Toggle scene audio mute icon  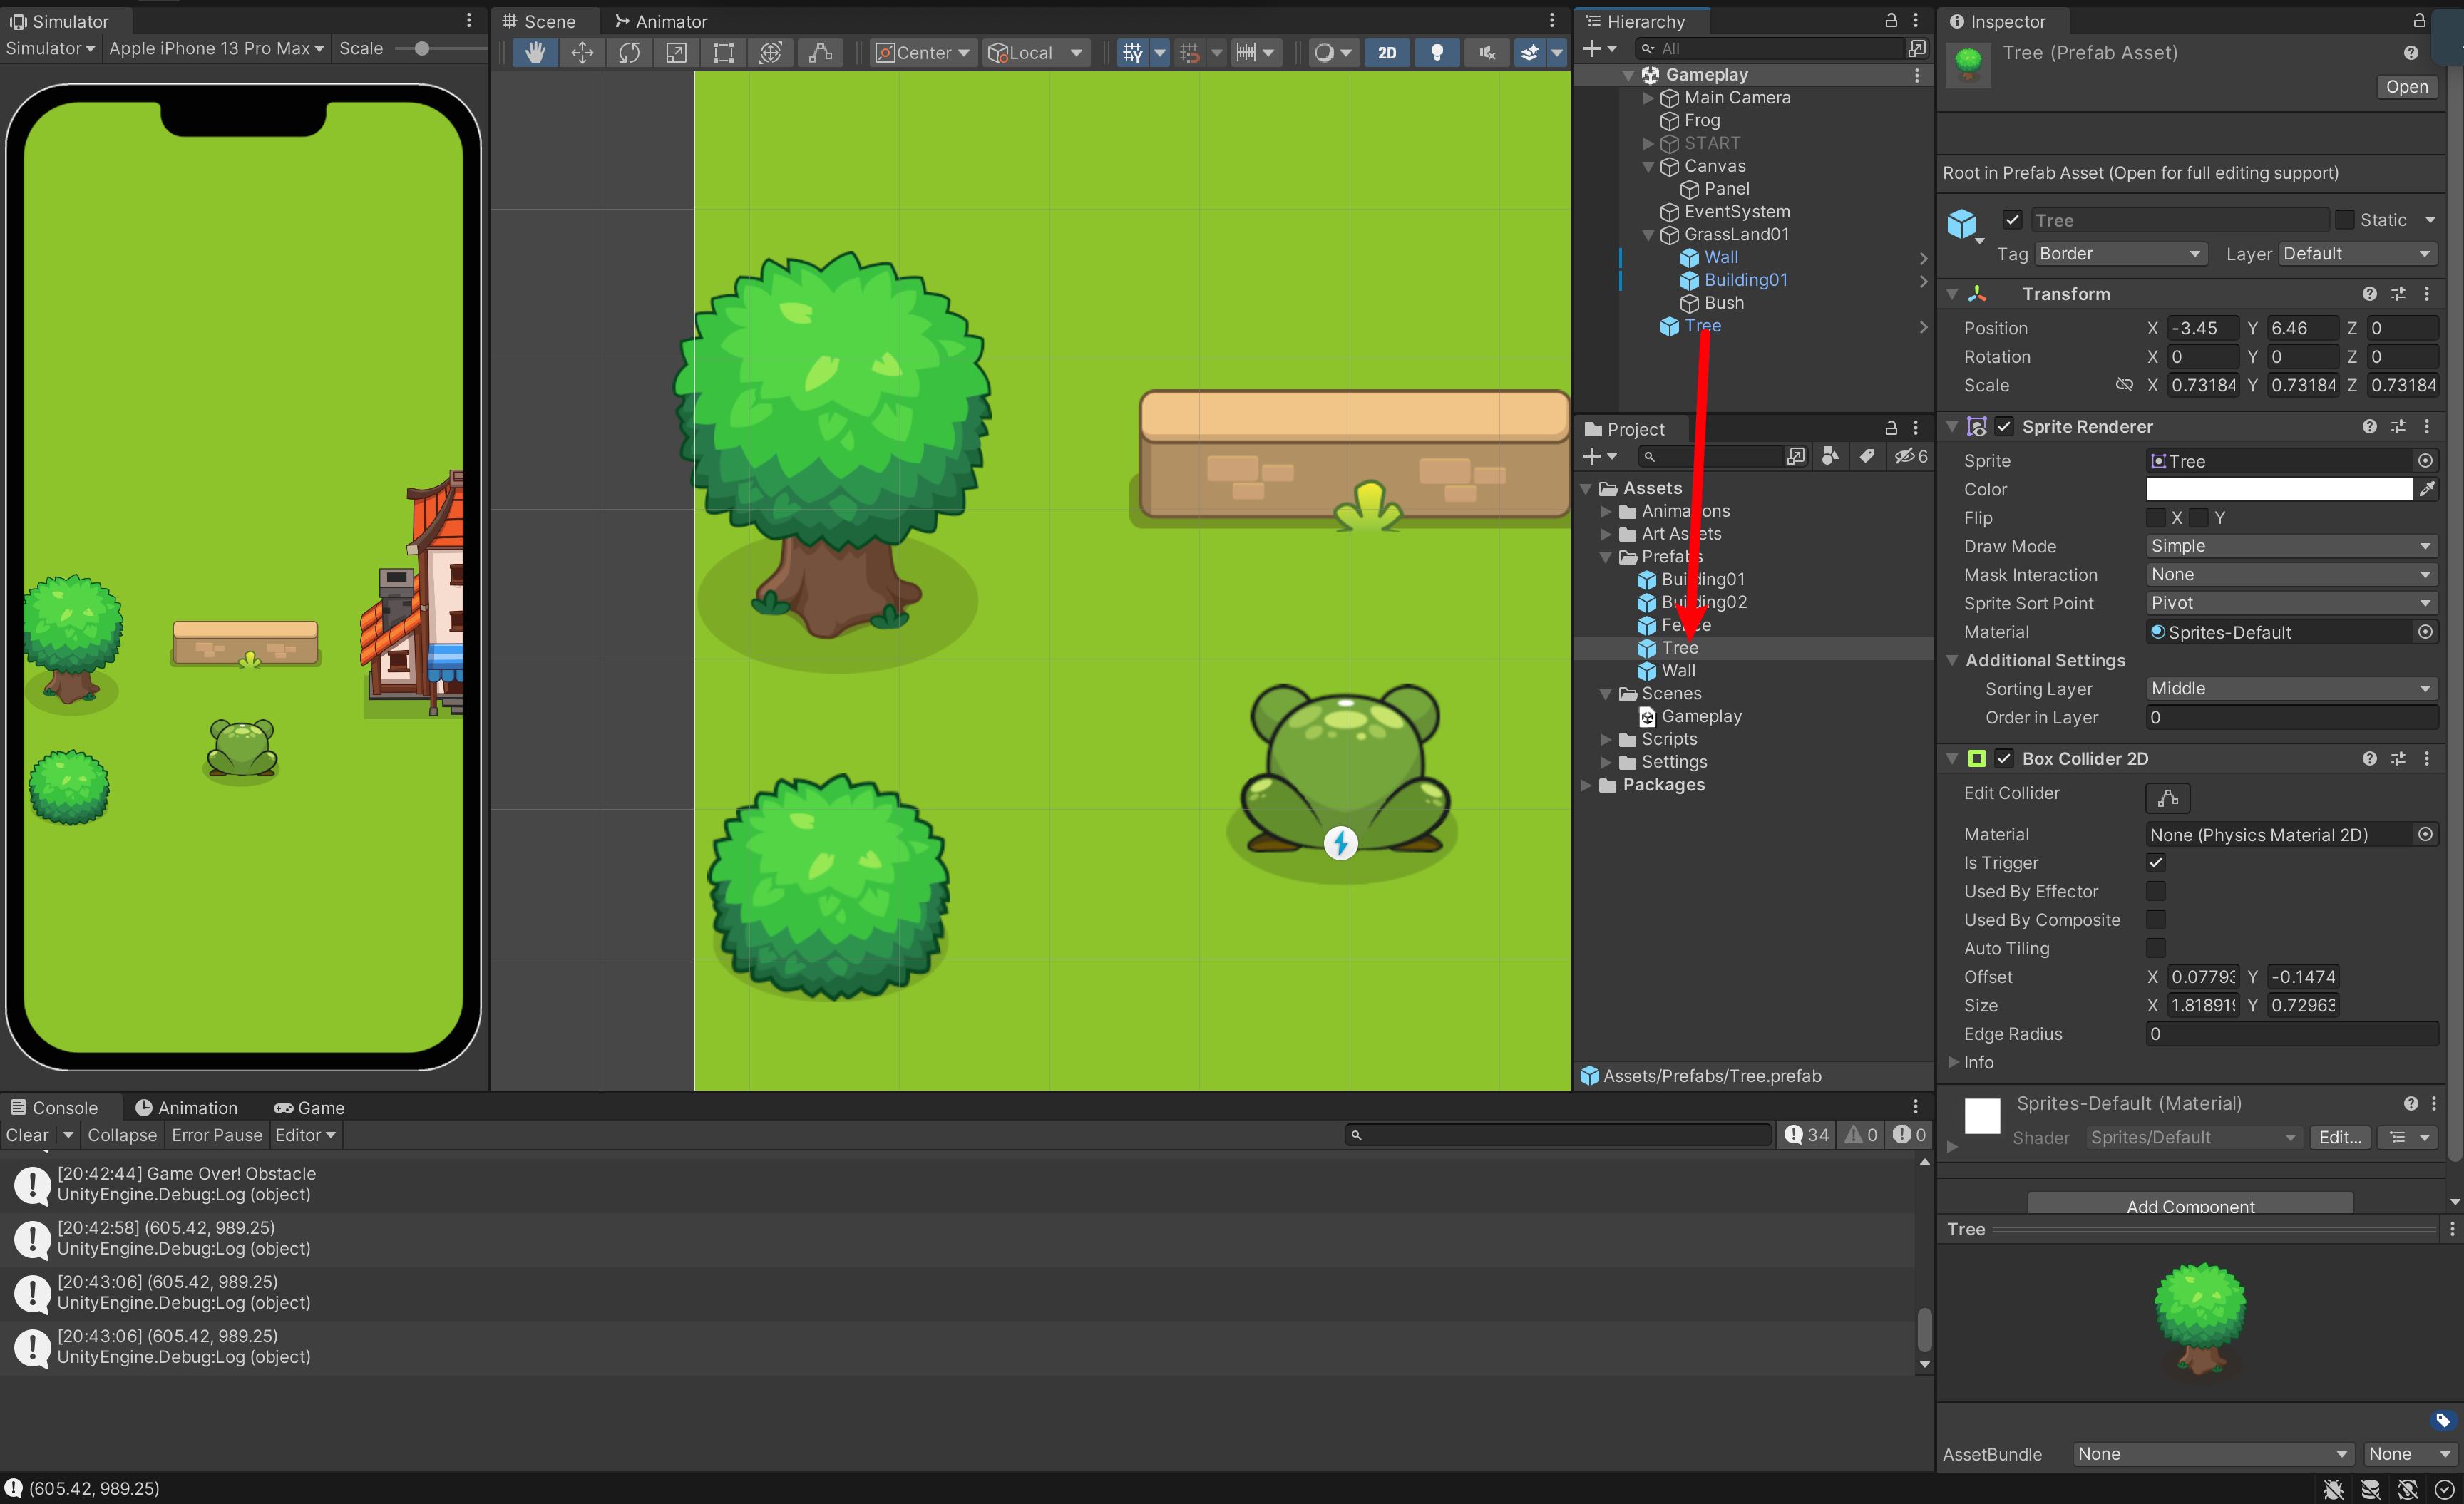[1487, 52]
